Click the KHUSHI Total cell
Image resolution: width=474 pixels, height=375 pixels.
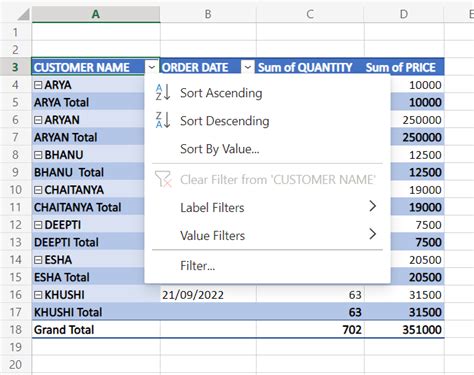[x=96, y=312]
